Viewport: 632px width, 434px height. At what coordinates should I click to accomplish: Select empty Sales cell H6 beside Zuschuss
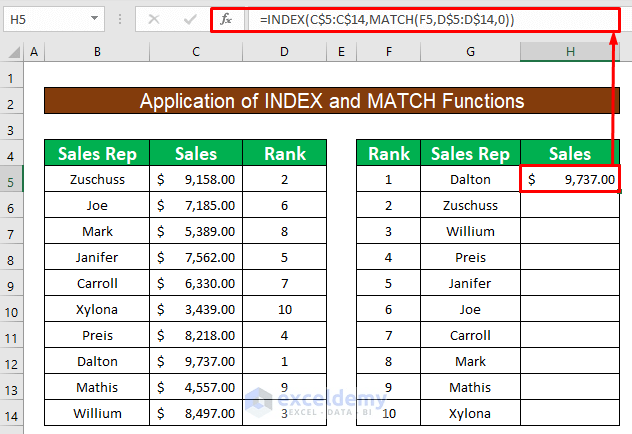coord(570,206)
